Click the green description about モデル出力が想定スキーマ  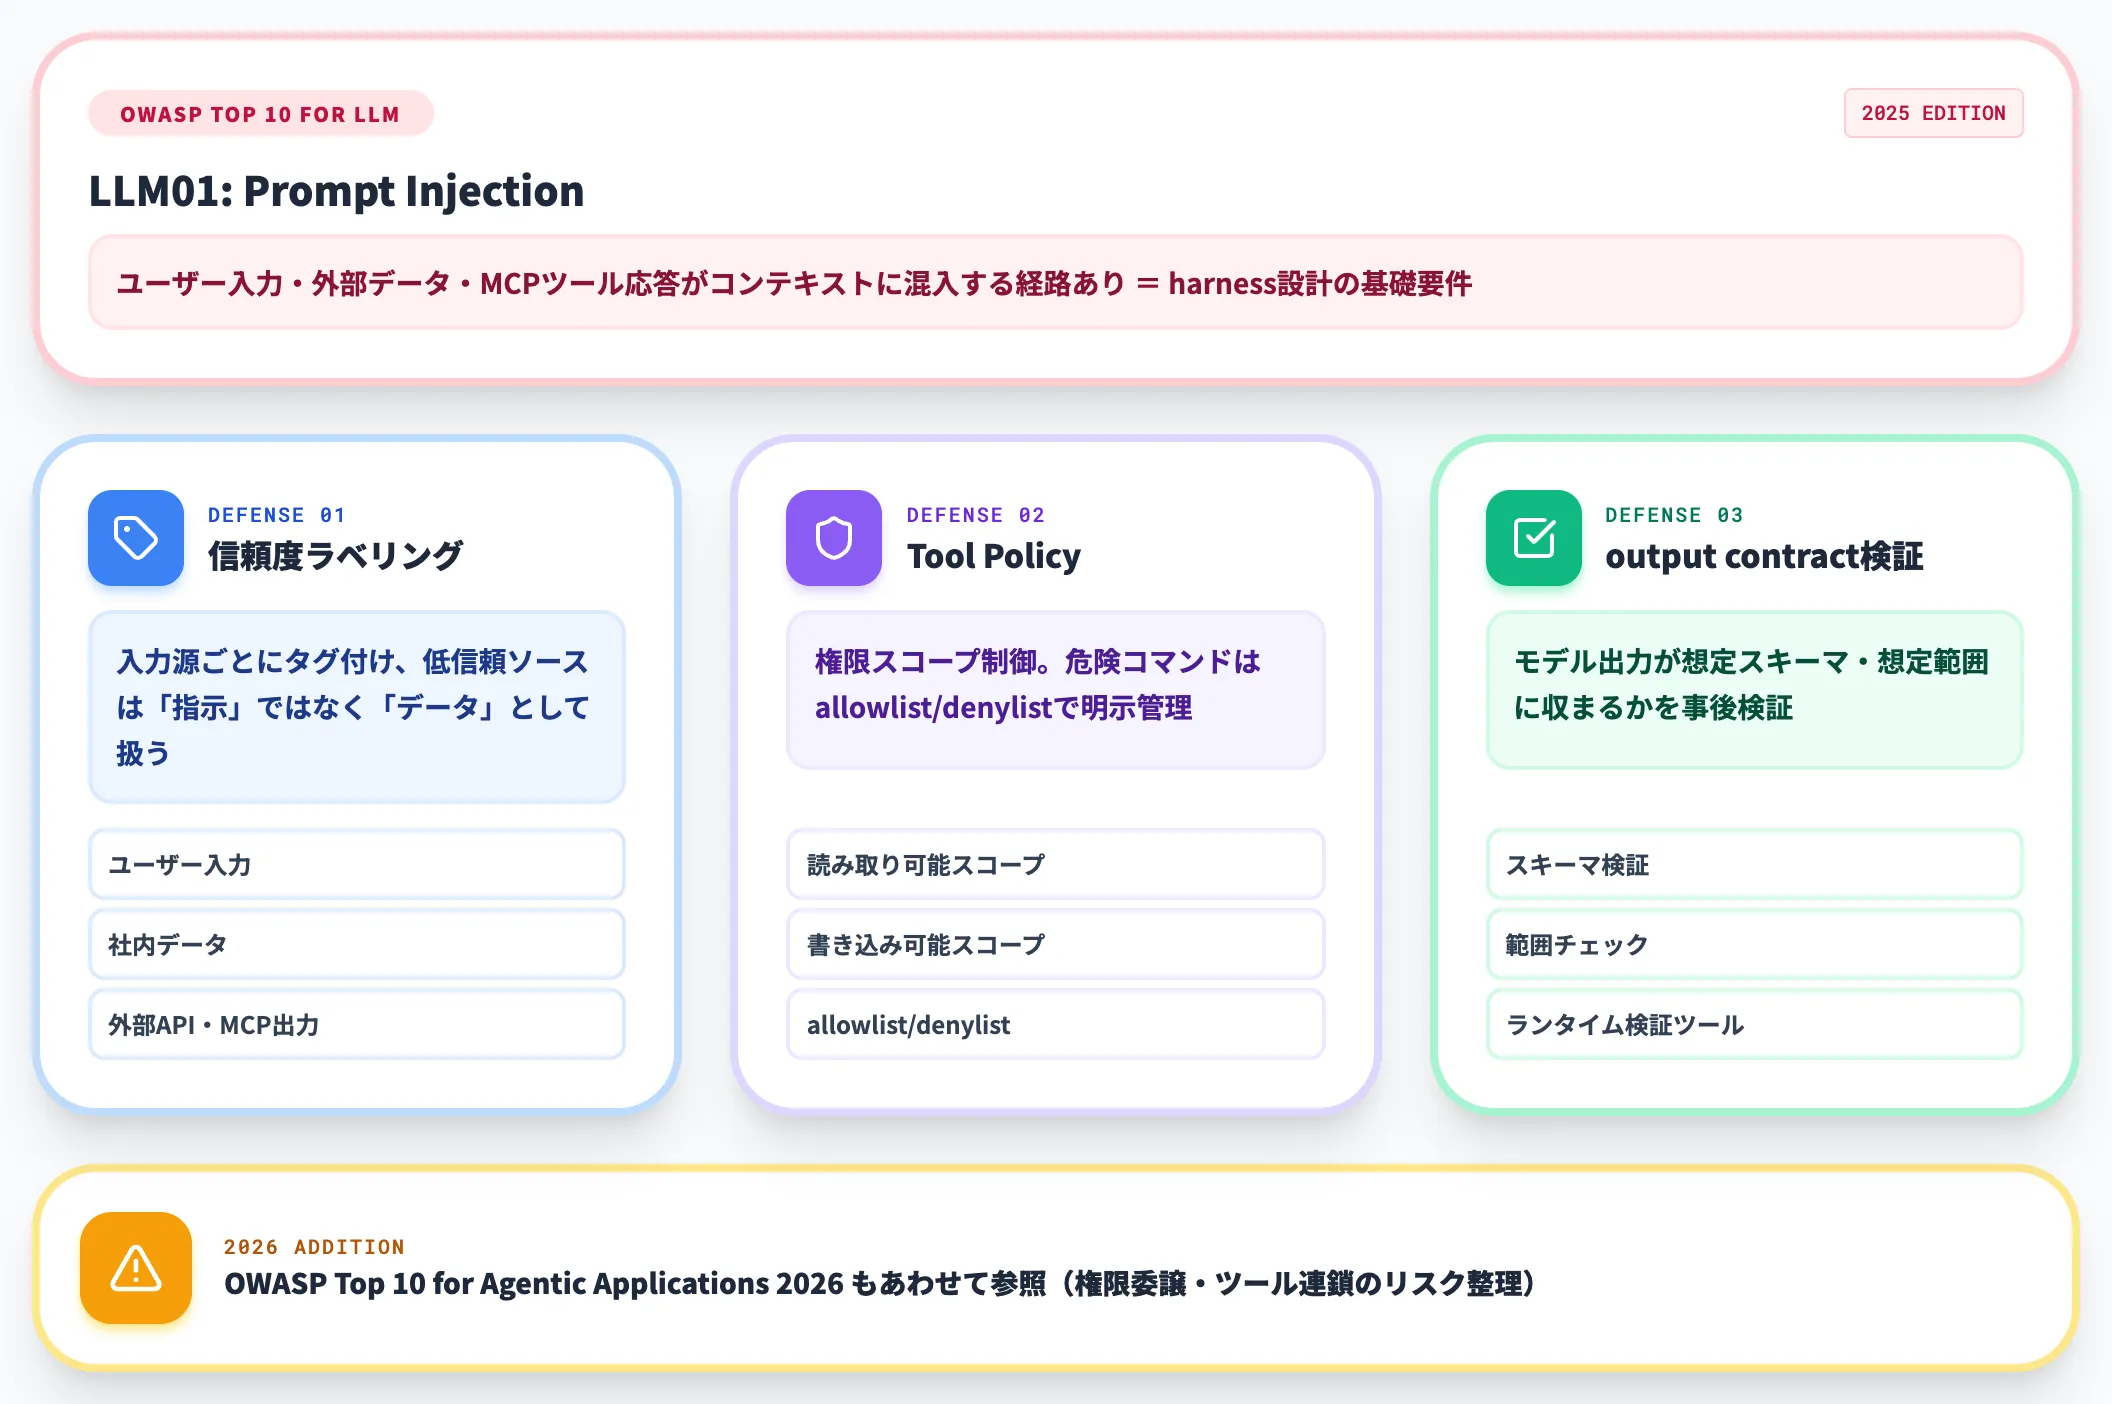(1754, 690)
